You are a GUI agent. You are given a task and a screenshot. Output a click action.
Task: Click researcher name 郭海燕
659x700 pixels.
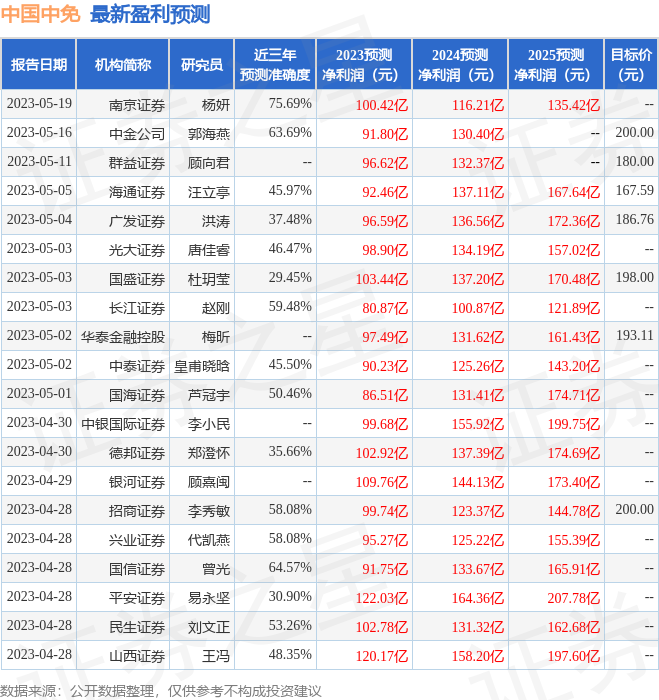[x=209, y=134]
